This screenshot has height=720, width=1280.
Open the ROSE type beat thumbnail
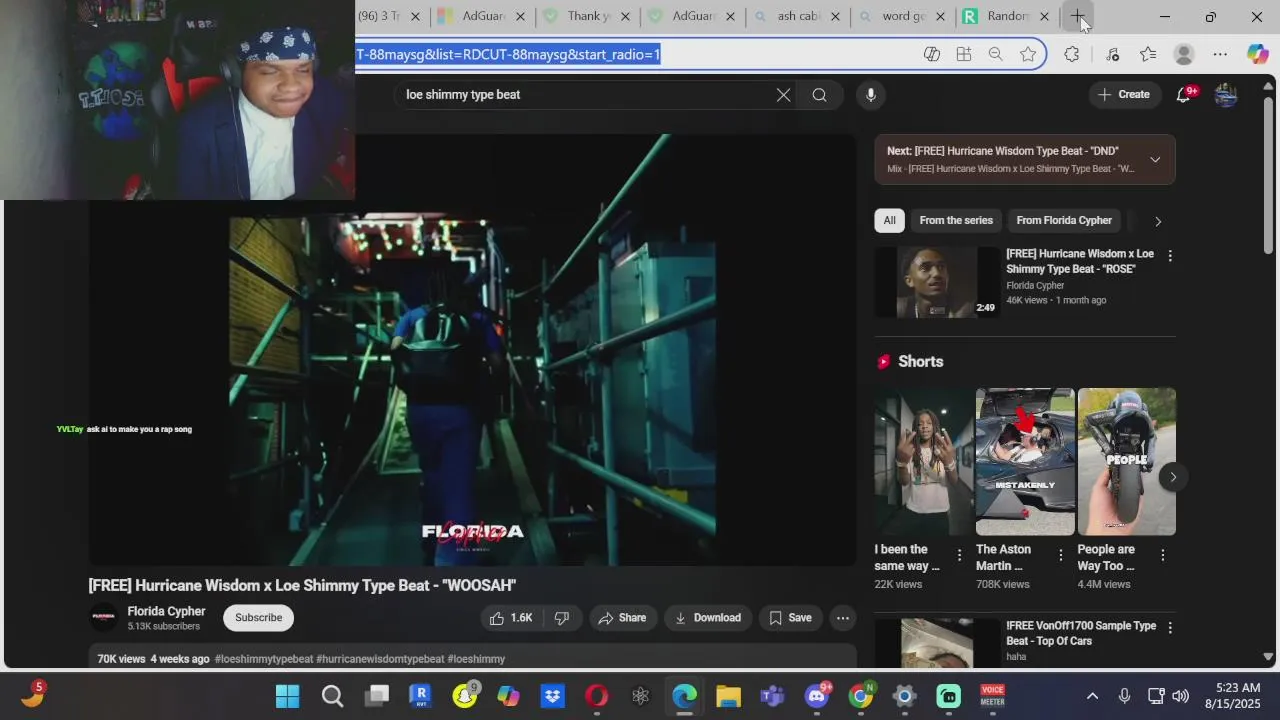tap(937, 282)
